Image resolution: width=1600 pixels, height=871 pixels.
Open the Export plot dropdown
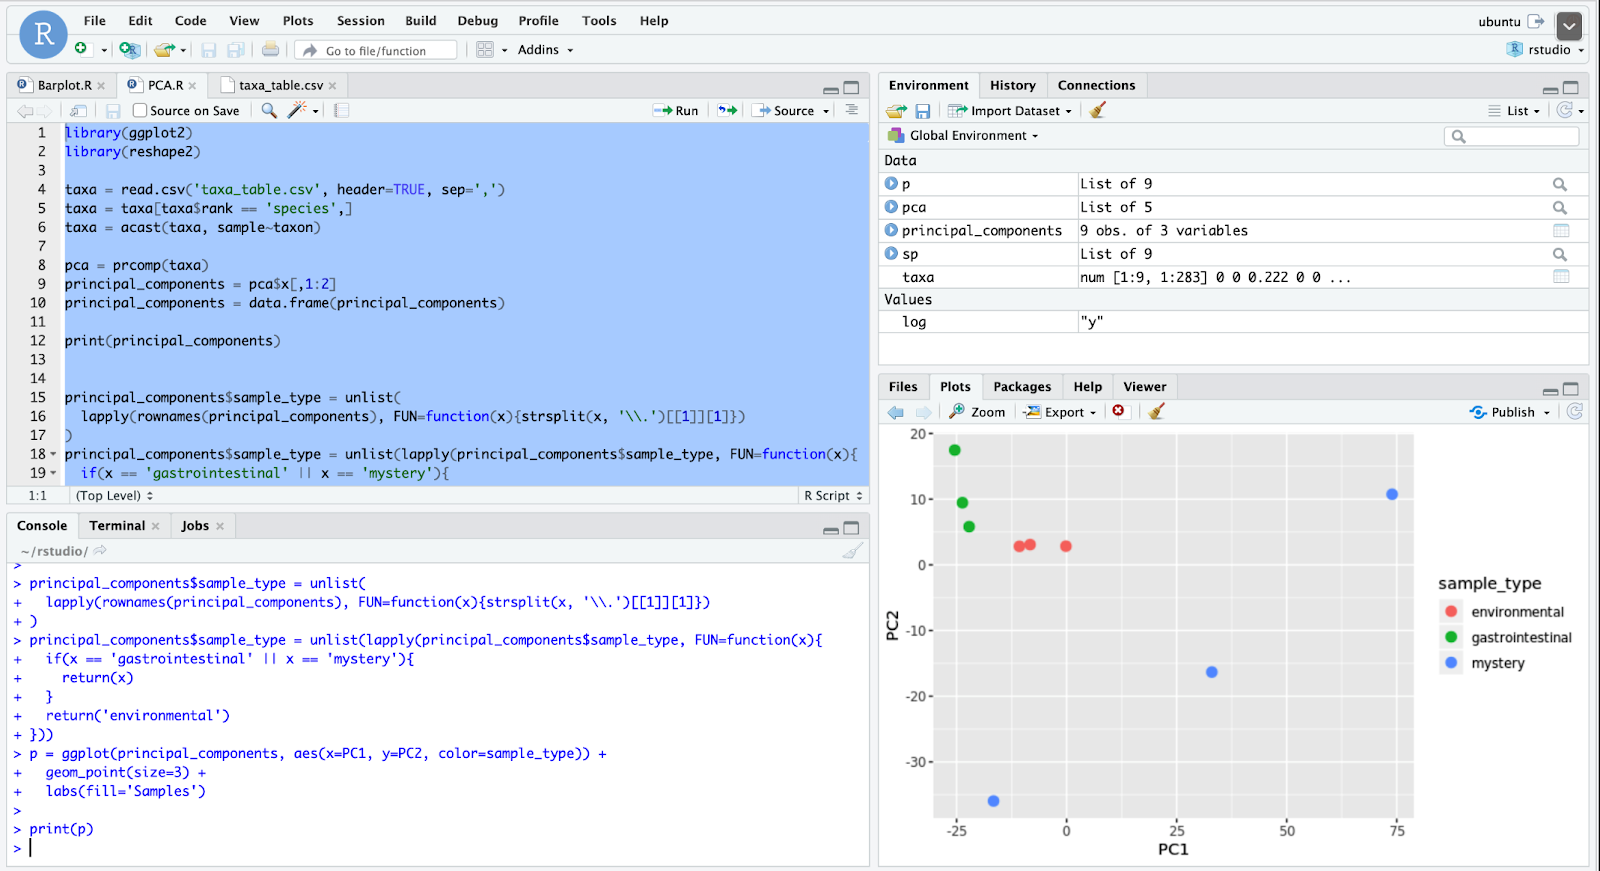click(1060, 412)
